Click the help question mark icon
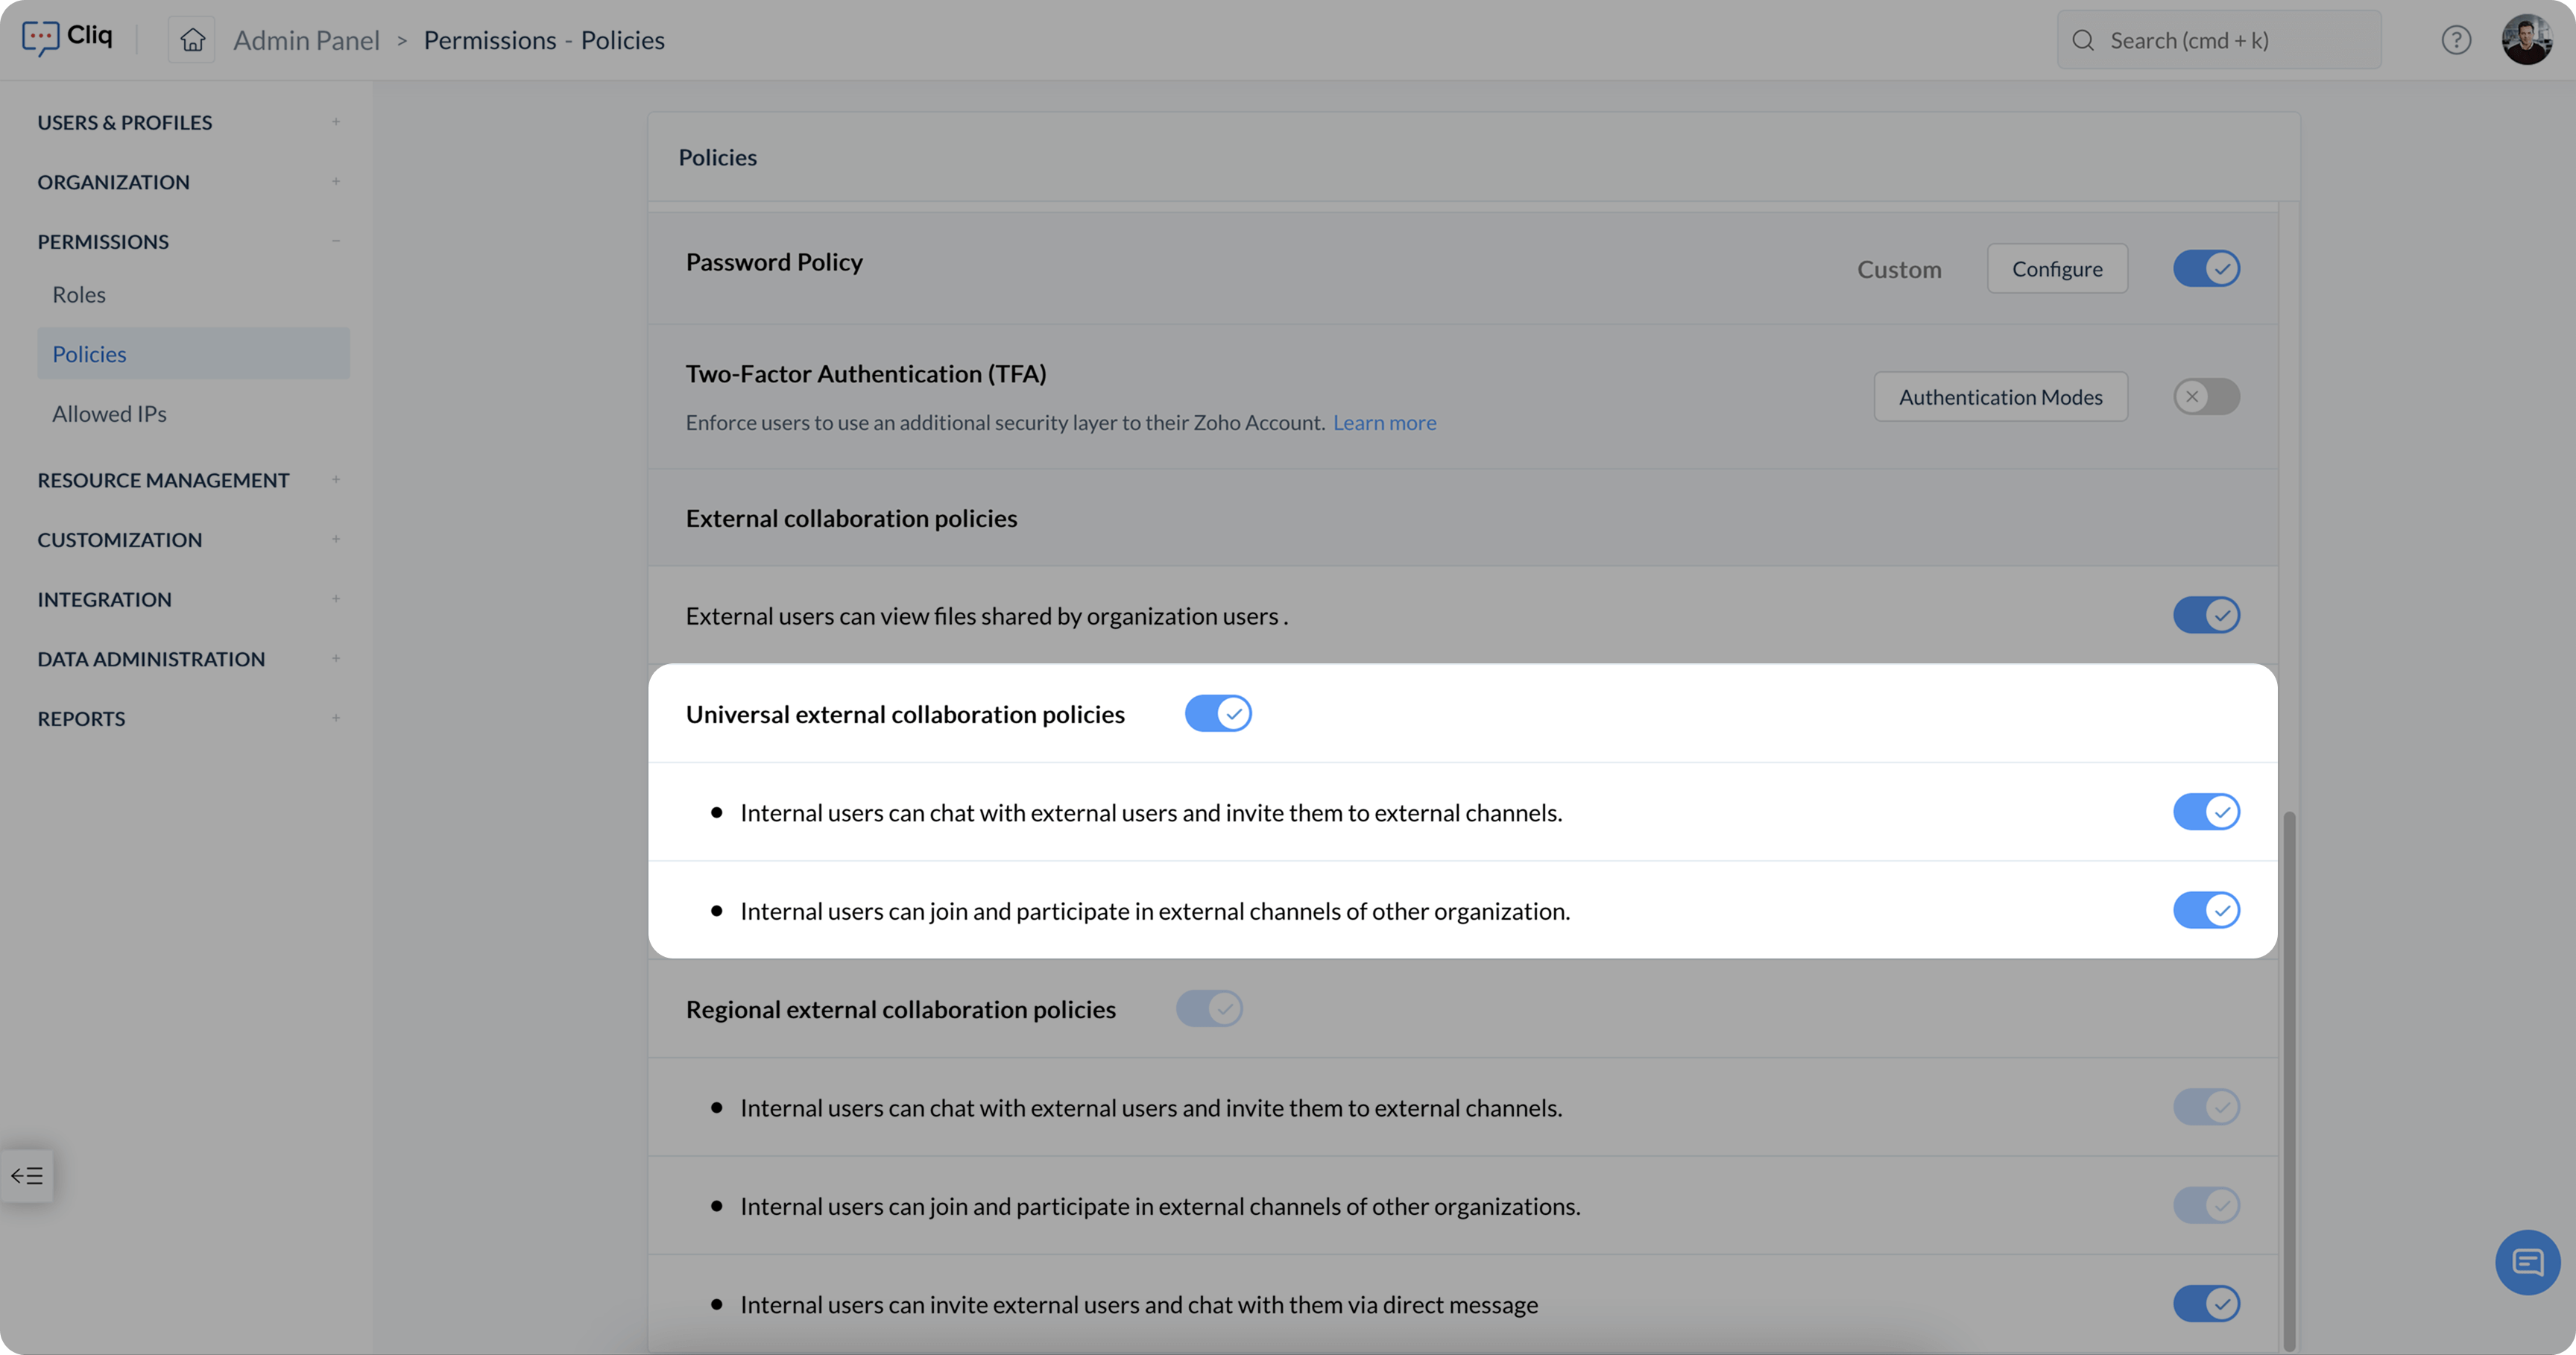This screenshot has width=2576, height=1355. [x=2456, y=40]
